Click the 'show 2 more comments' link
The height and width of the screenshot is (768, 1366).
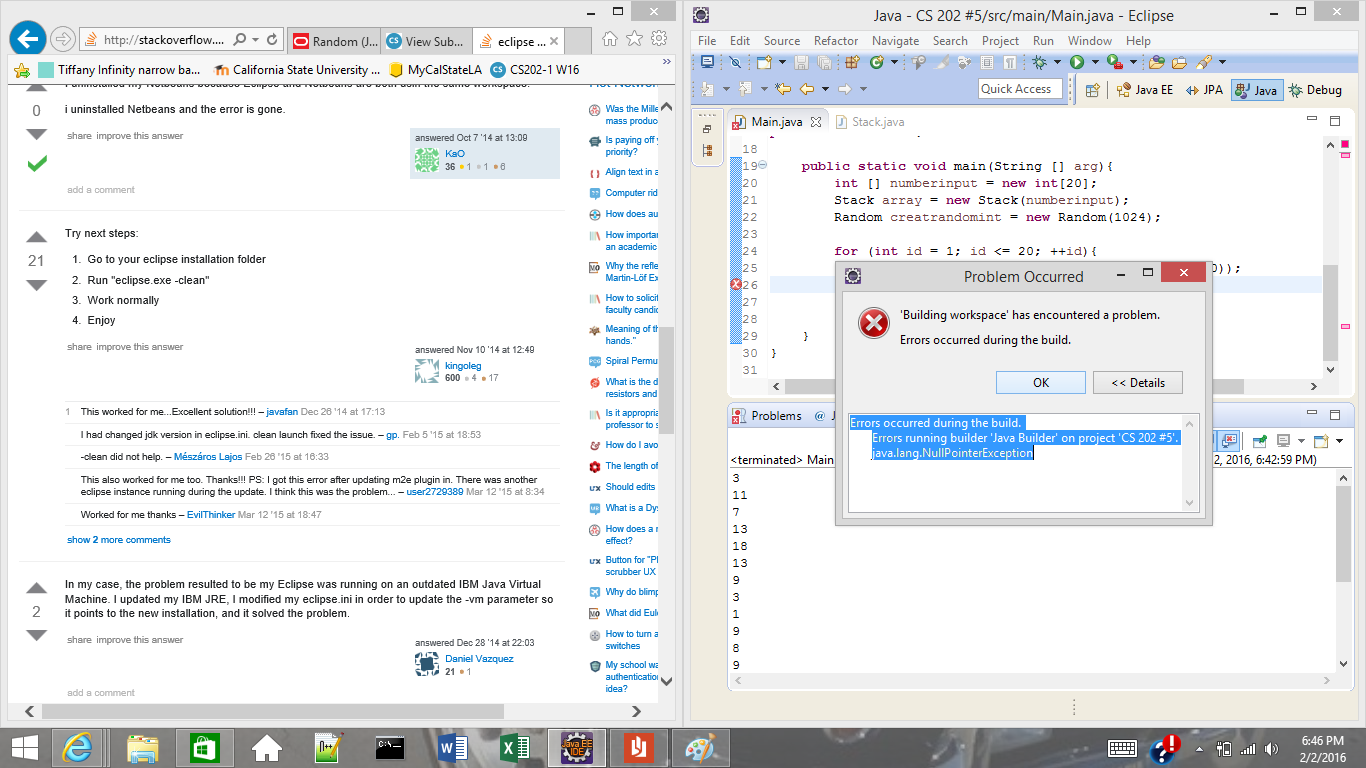[119, 540]
